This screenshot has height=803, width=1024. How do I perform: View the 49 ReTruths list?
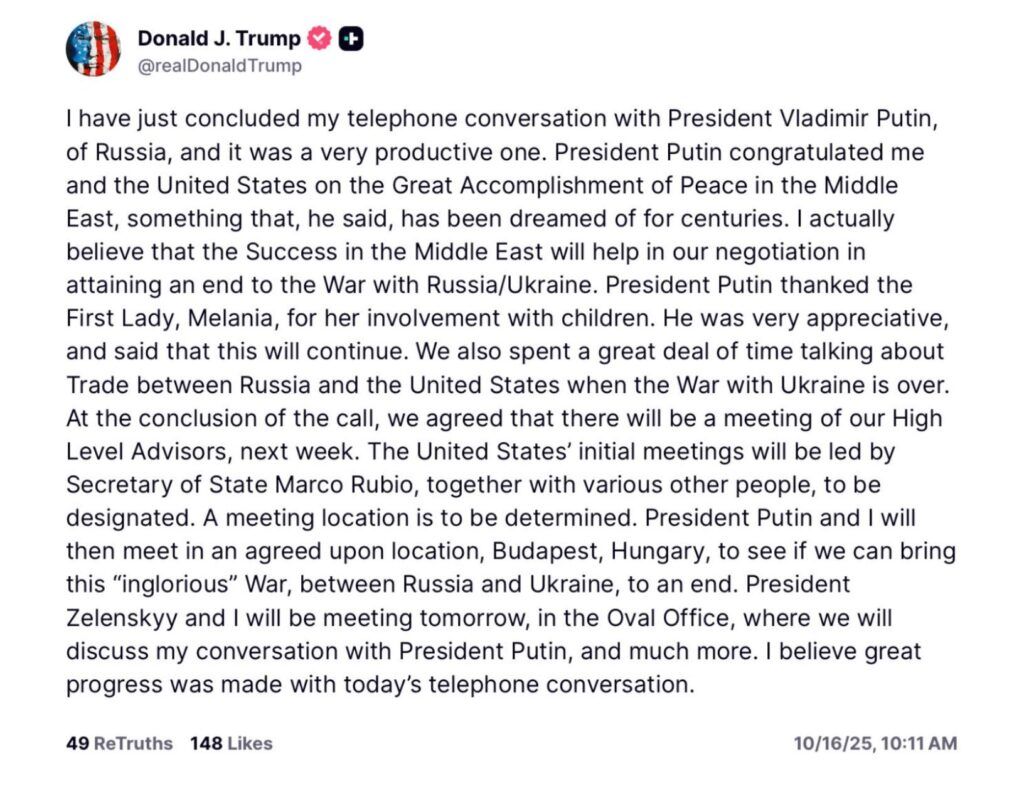coord(119,743)
